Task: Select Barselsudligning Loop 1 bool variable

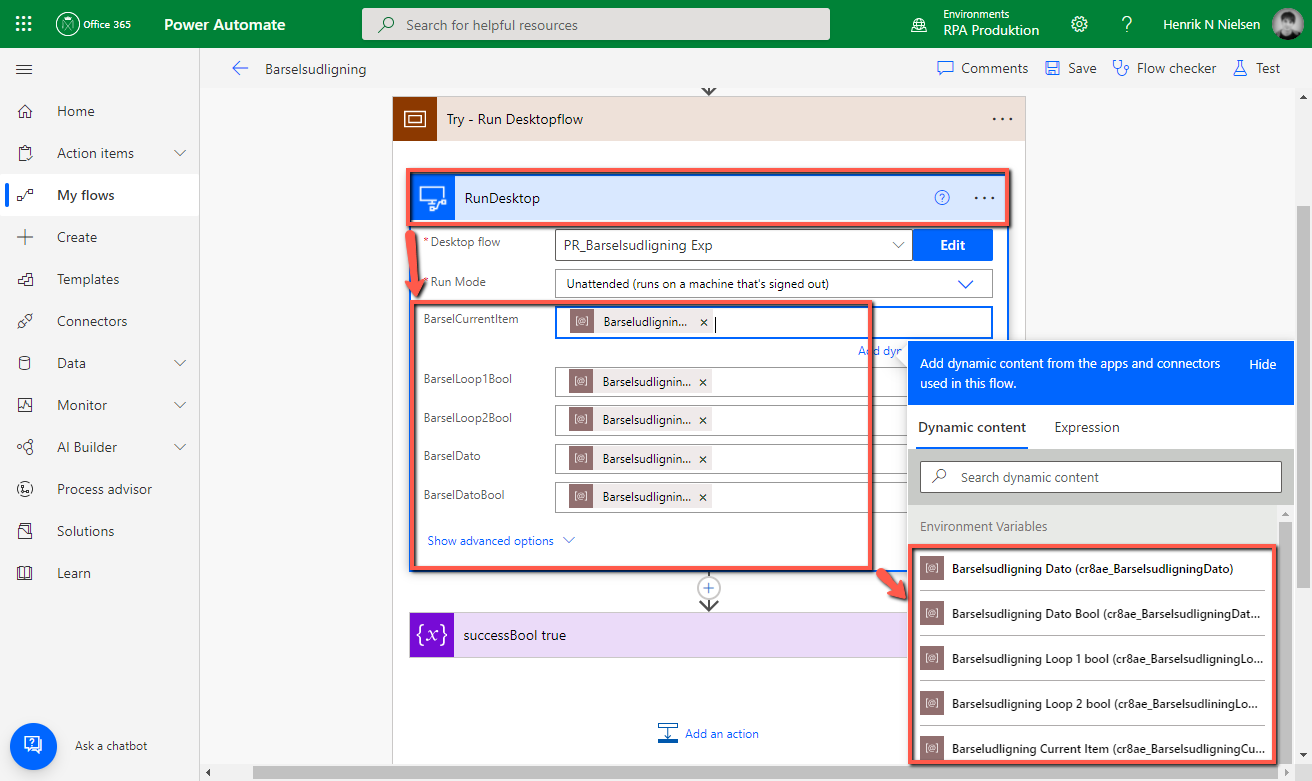Action: [1092, 658]
